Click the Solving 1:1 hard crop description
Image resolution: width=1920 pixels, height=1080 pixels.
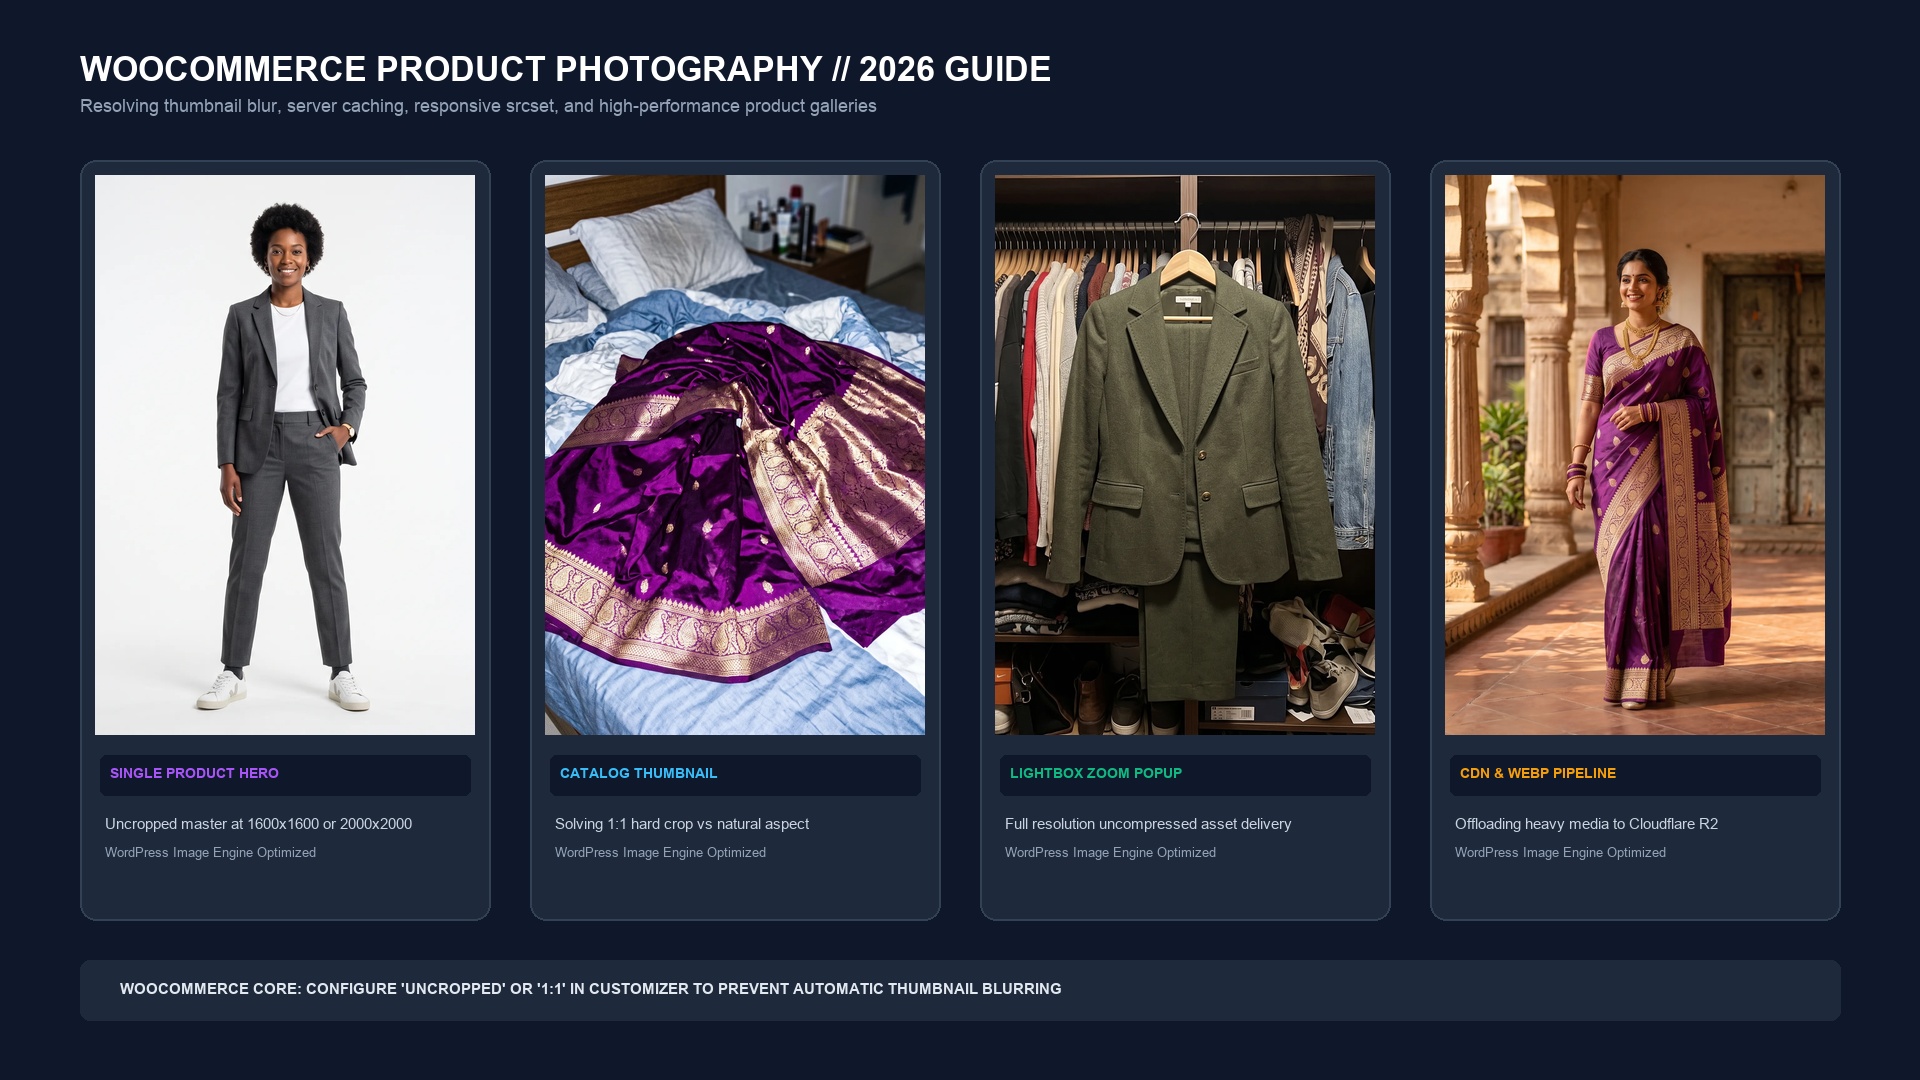click(682, 824)
